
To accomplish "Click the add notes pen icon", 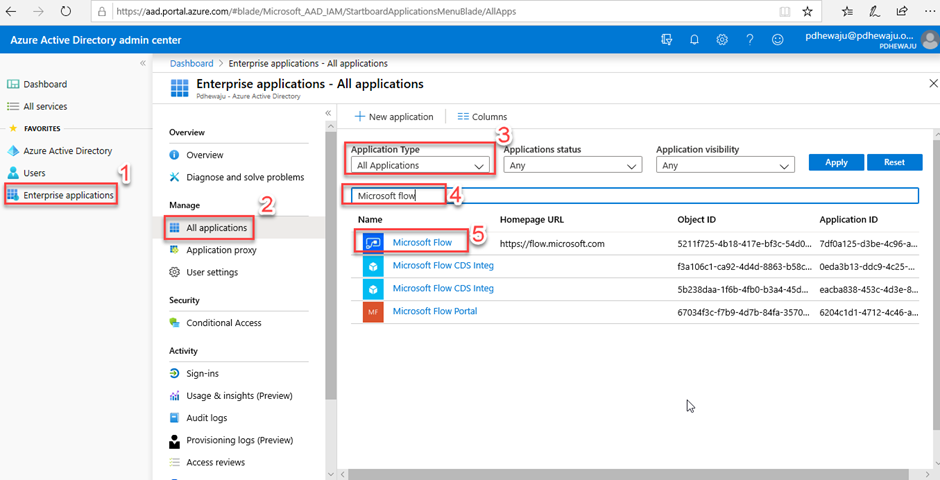I will (875, 11).
